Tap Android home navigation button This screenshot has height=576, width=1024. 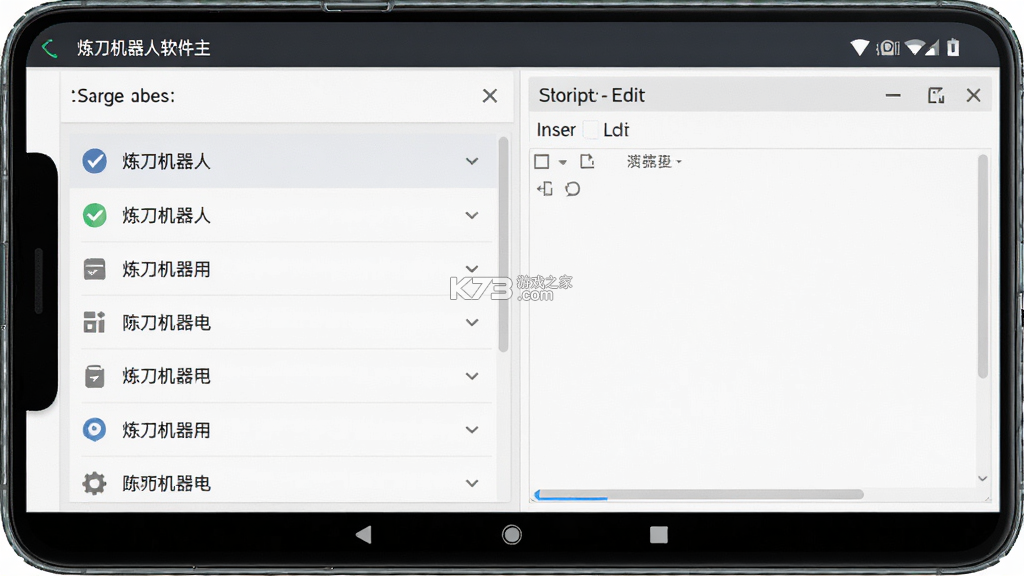click(x=511, y=535)
